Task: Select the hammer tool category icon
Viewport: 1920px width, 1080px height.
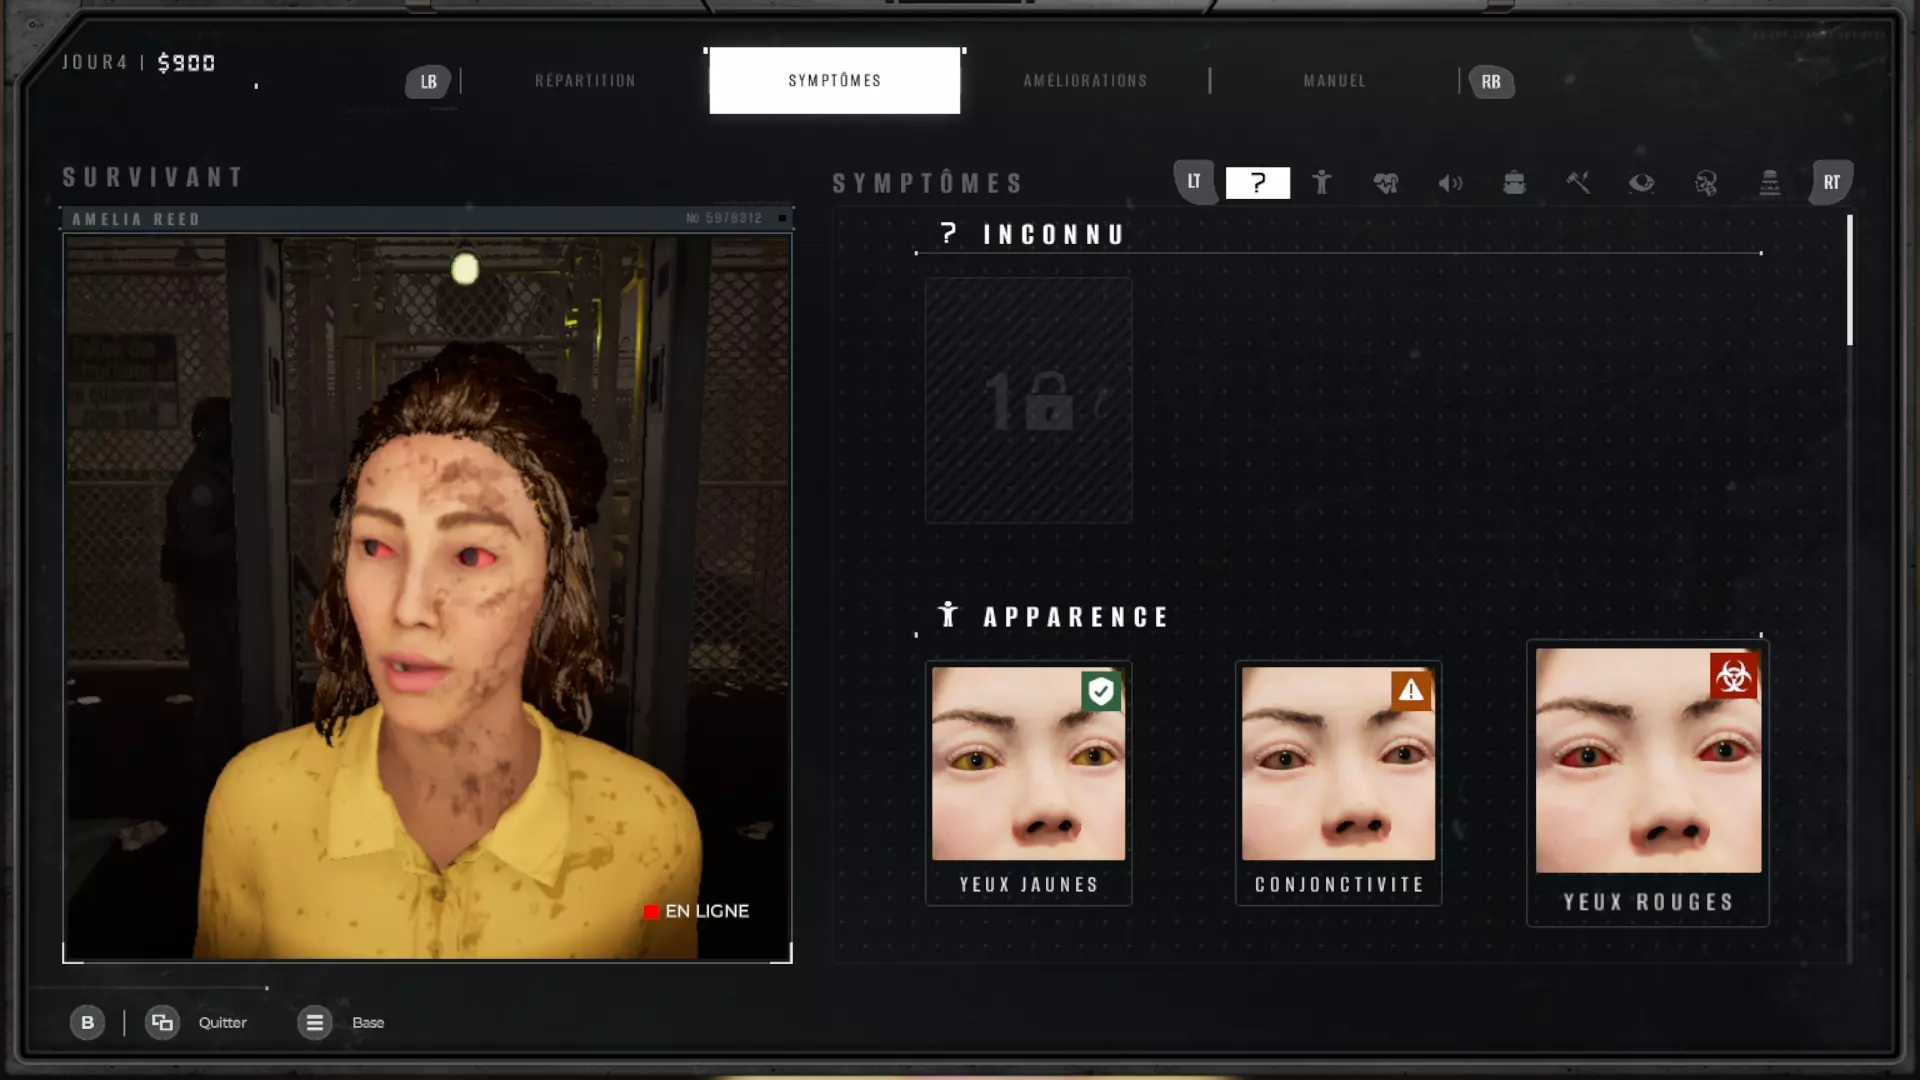Action: coord(1578,183)
